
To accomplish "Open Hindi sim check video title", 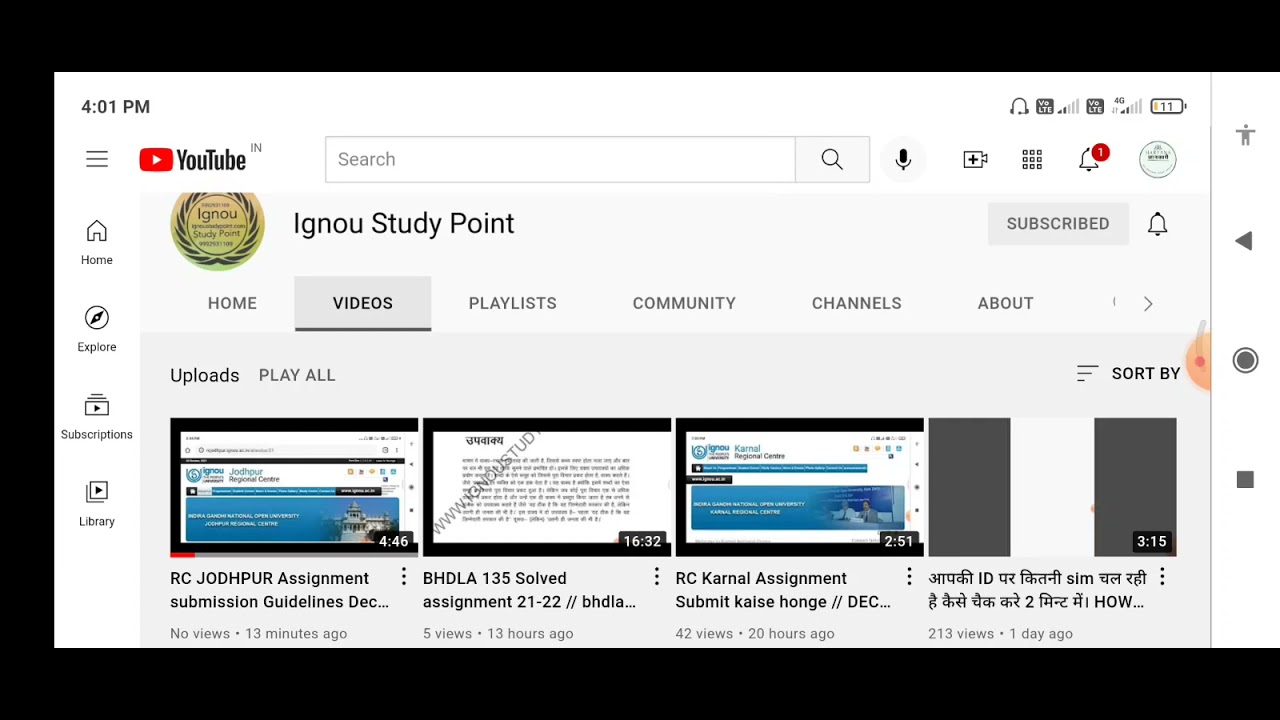I will click(x=1037, y=590).
